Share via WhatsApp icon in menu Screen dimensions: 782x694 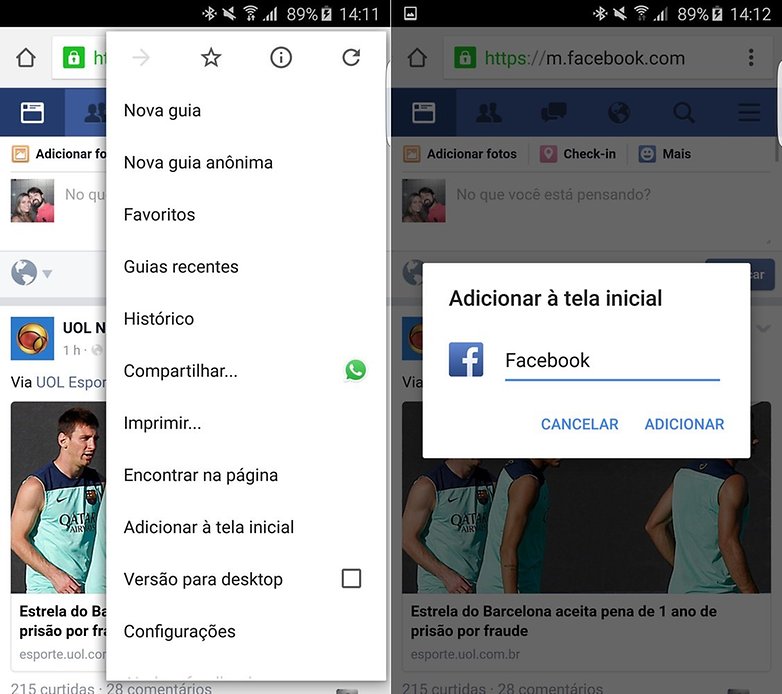tap(356, 370)
